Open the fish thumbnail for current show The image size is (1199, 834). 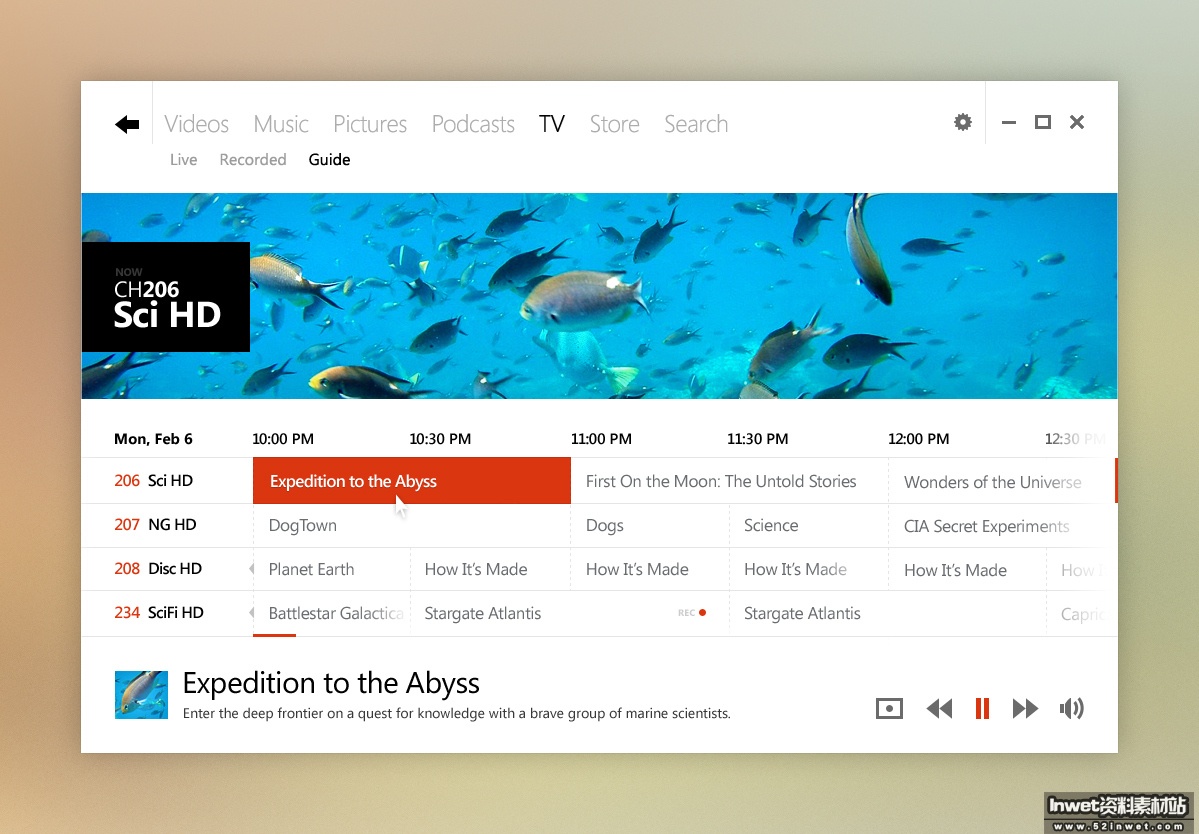click(x=141, y=695)
